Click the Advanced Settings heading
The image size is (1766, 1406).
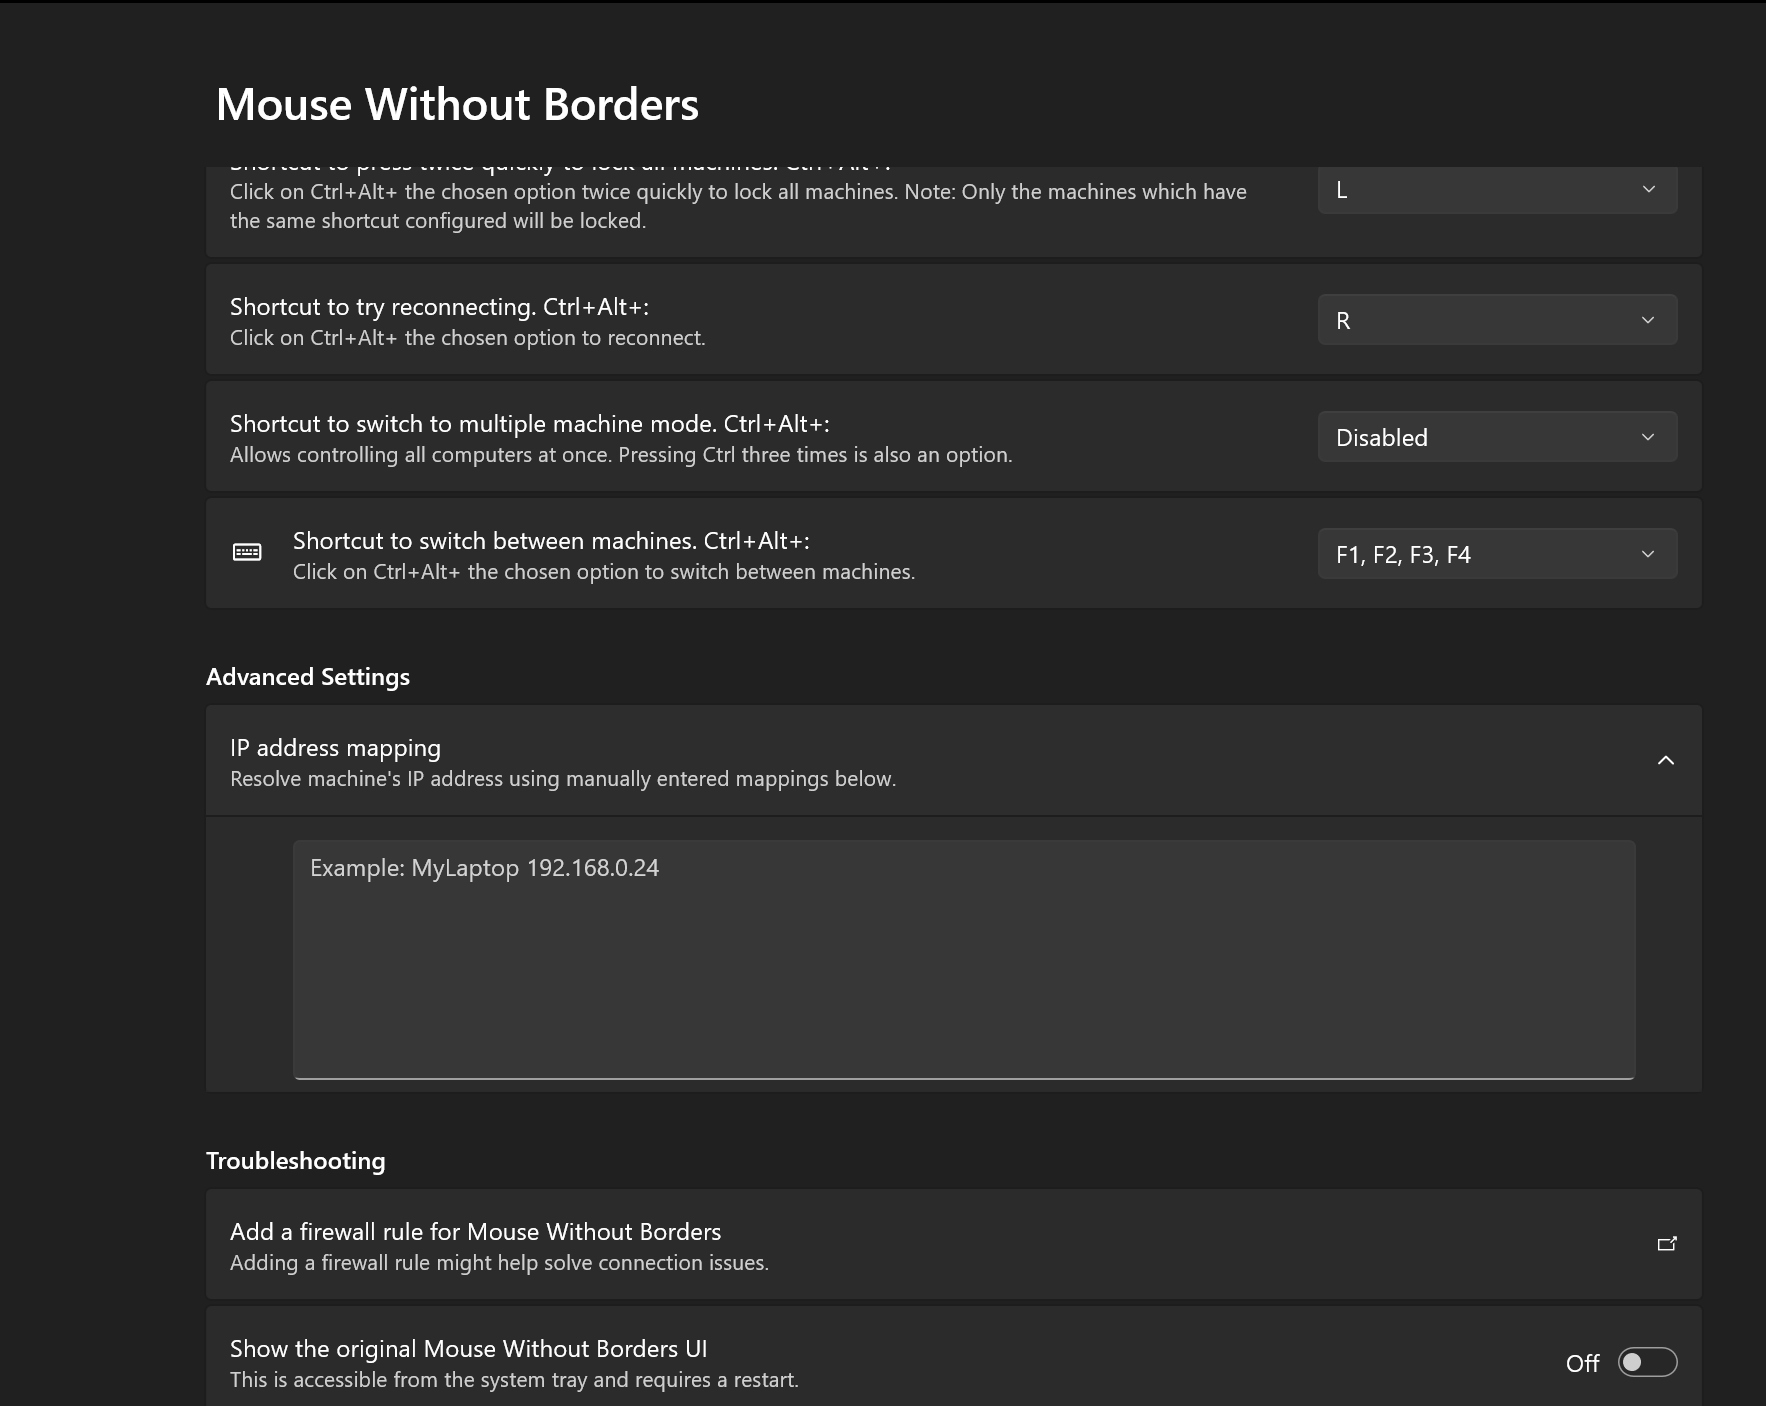(x=308, y=677)
